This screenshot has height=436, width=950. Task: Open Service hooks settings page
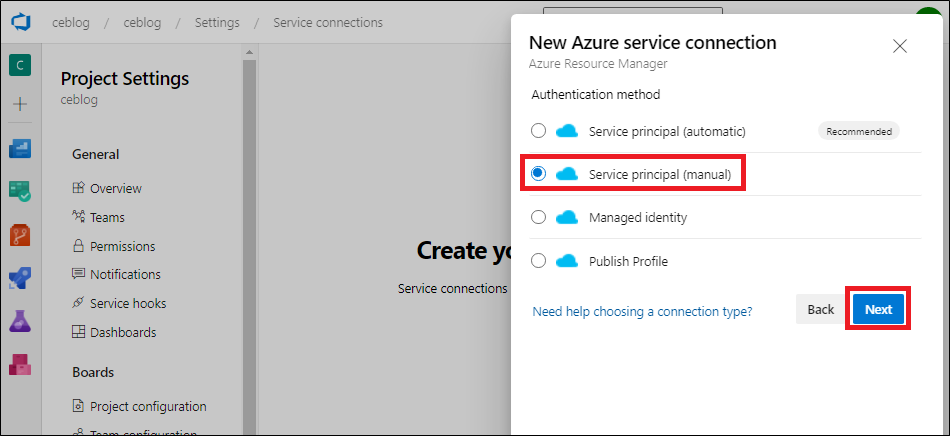128,303
